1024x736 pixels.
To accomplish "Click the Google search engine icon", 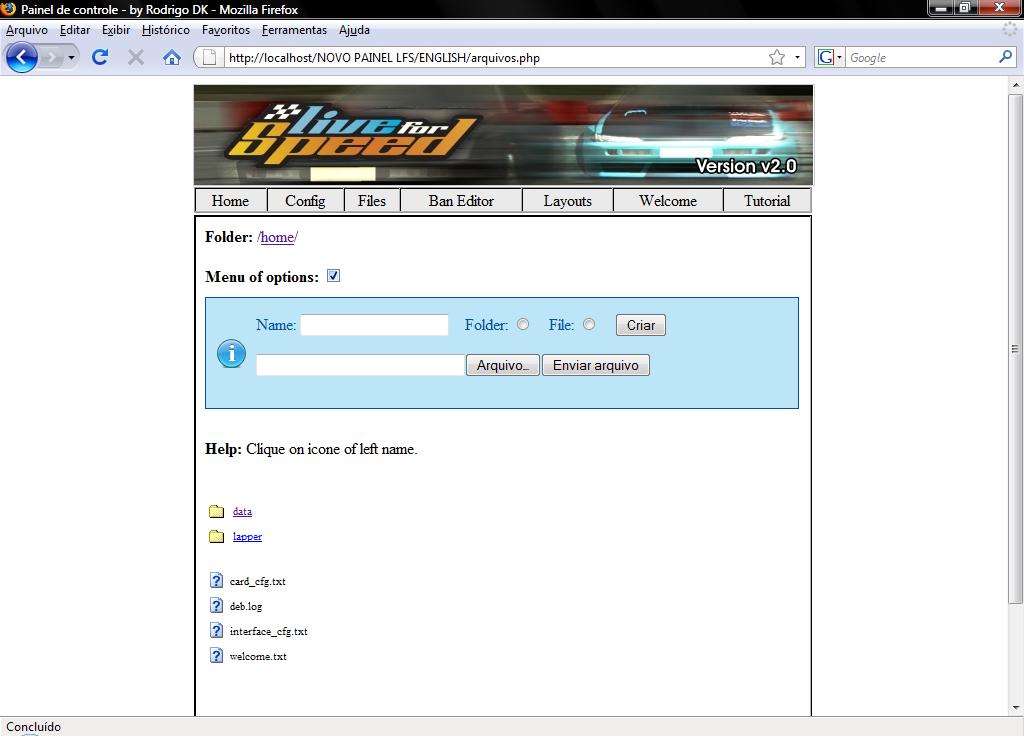I will [x=825, y=57].
